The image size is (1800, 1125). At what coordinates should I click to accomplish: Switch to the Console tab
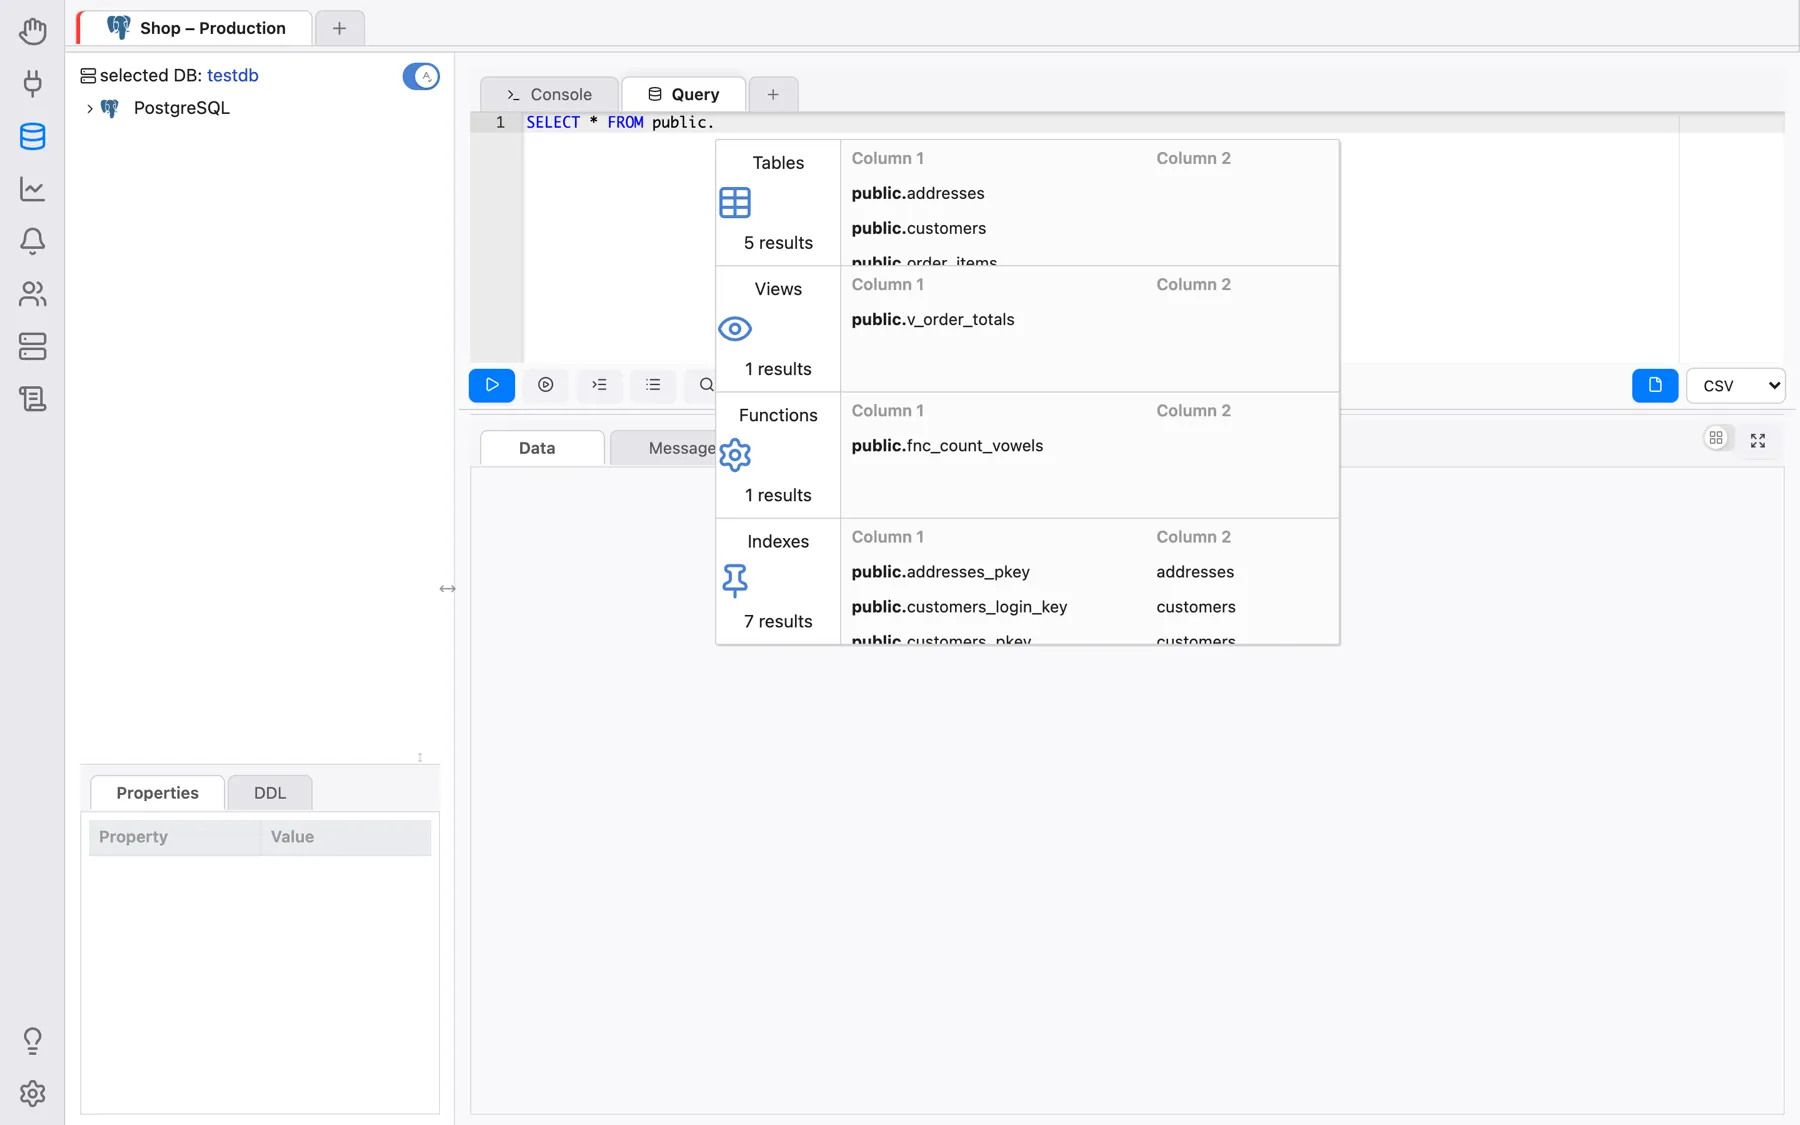[549, 94]
